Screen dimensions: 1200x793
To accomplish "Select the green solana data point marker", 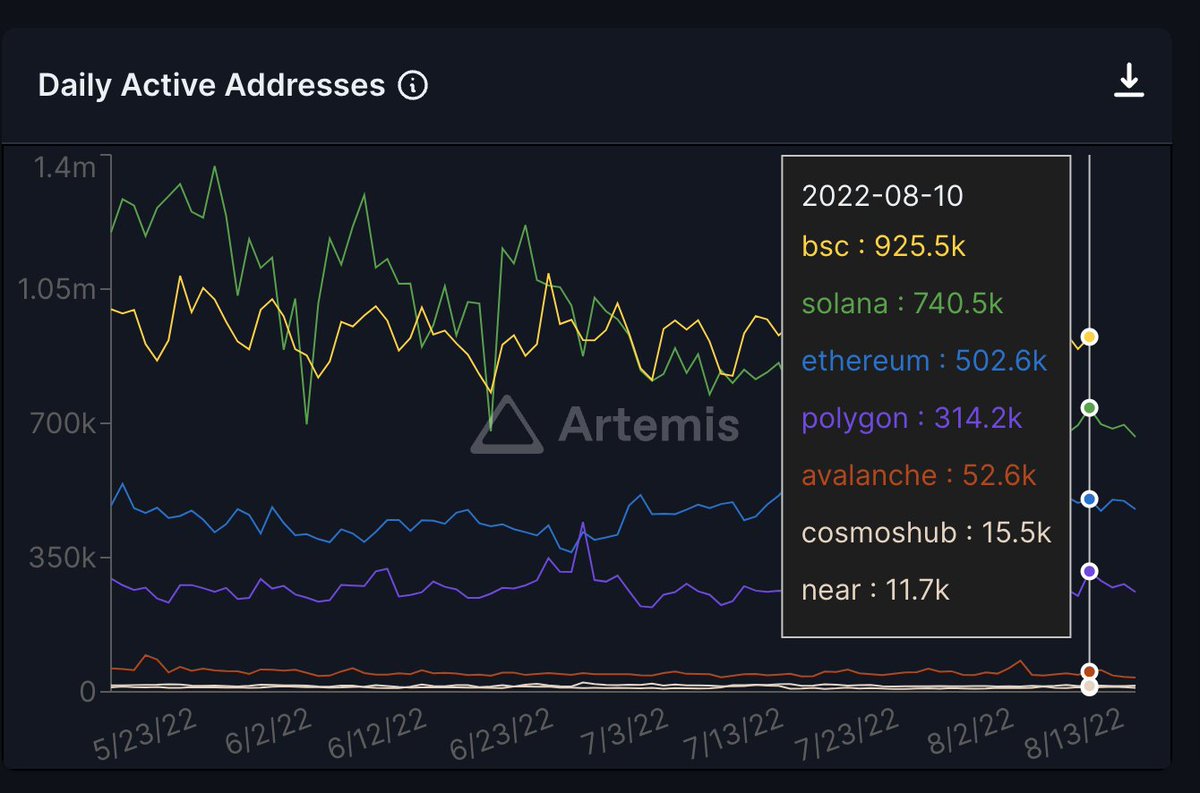I will coord(1090,407).
